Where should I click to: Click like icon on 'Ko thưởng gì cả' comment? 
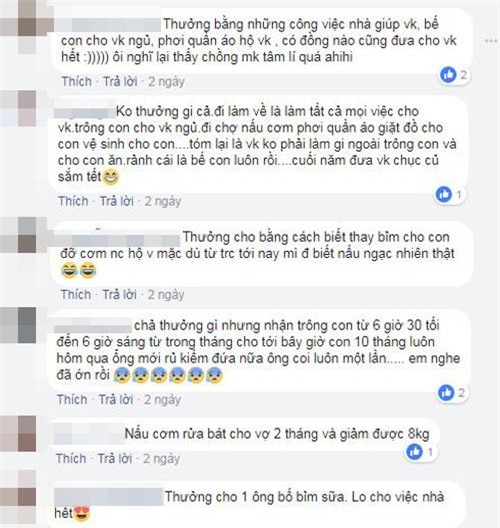(x=444, y=194)
